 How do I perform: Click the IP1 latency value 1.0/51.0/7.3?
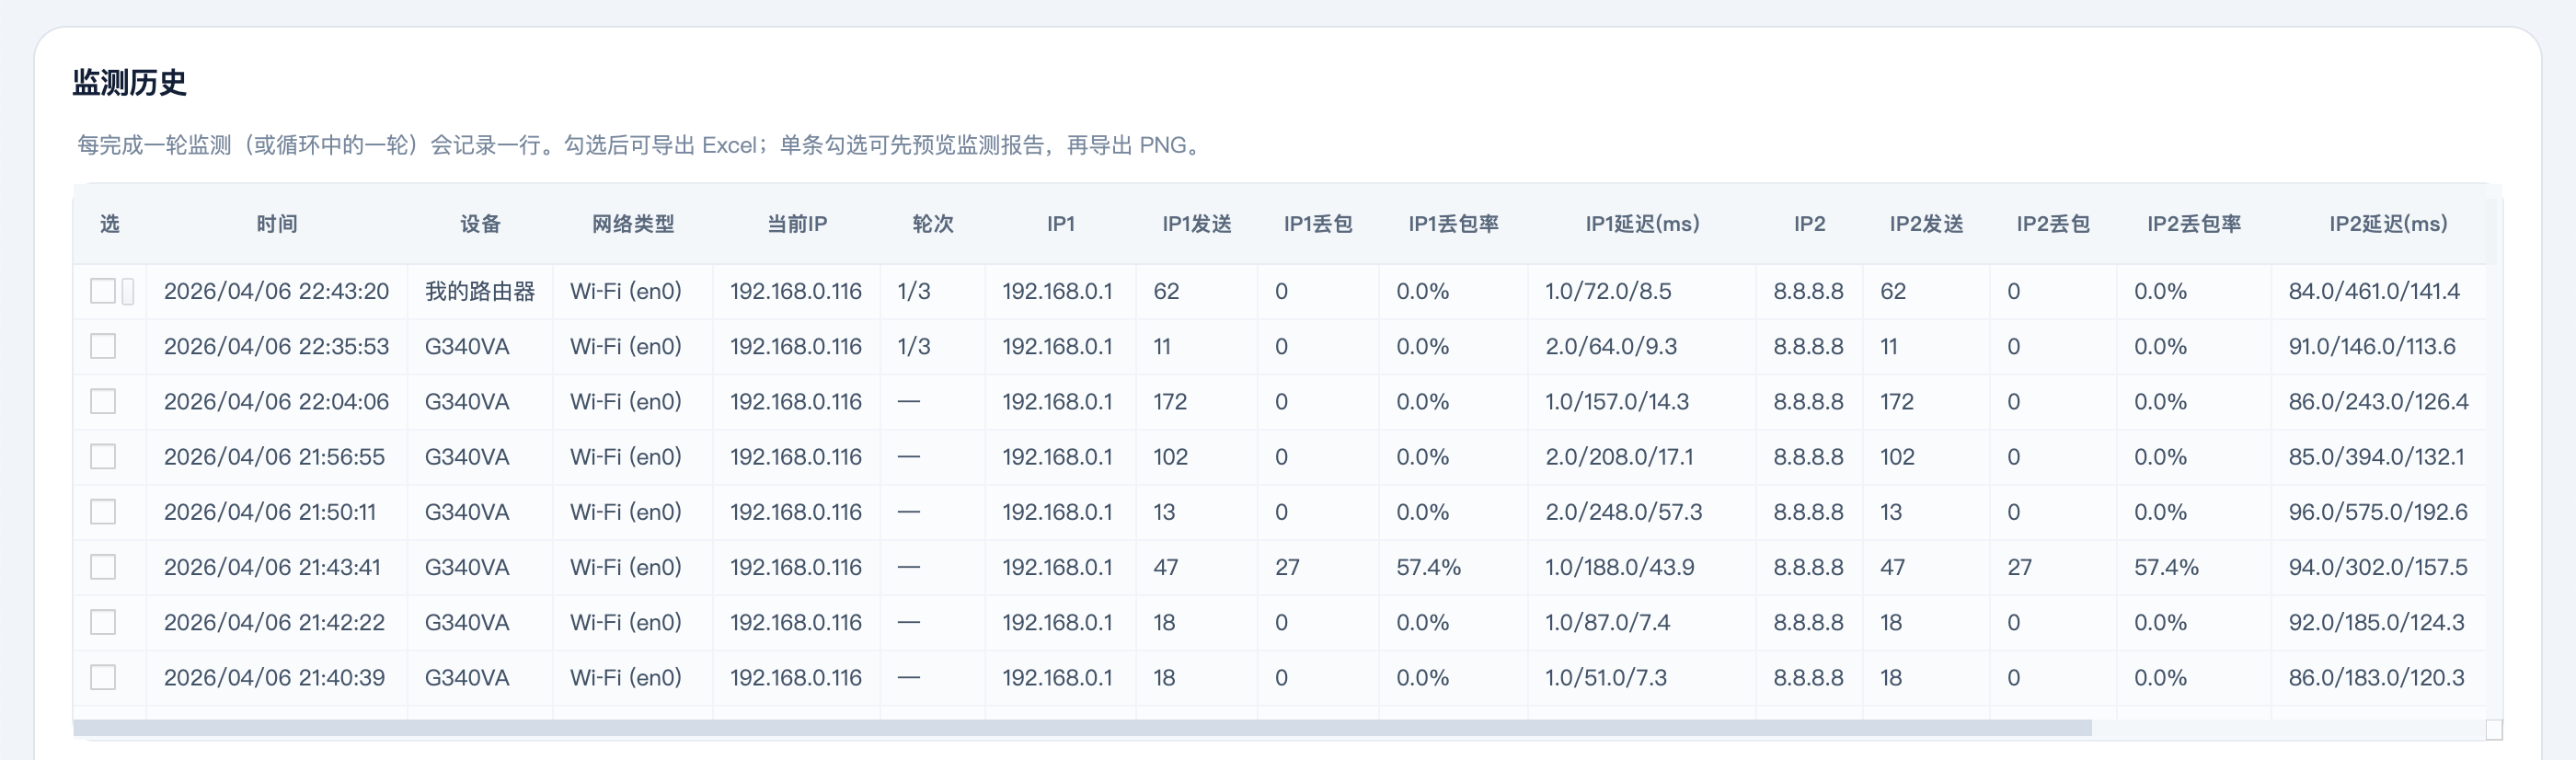[1606, 677]
